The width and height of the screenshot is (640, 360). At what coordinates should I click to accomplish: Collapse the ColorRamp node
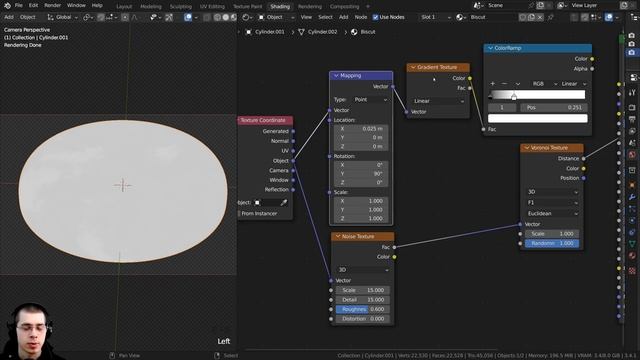click(490, 48)
